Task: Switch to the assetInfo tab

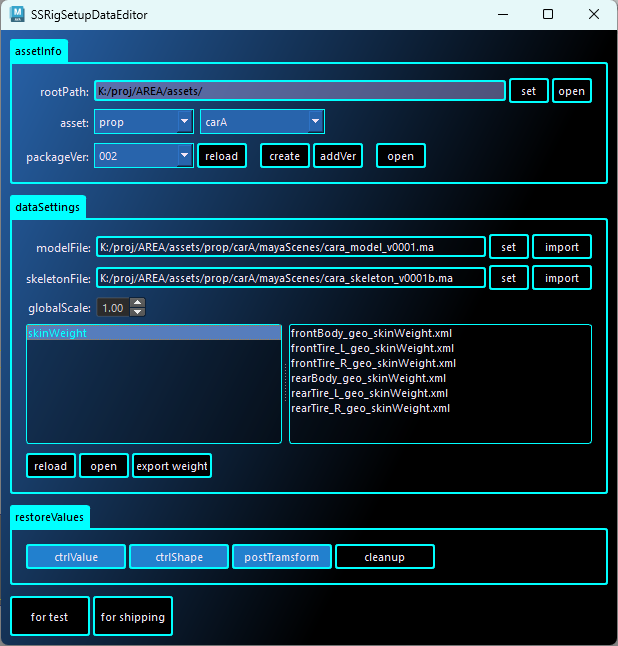Action: (x=39, y=51)
